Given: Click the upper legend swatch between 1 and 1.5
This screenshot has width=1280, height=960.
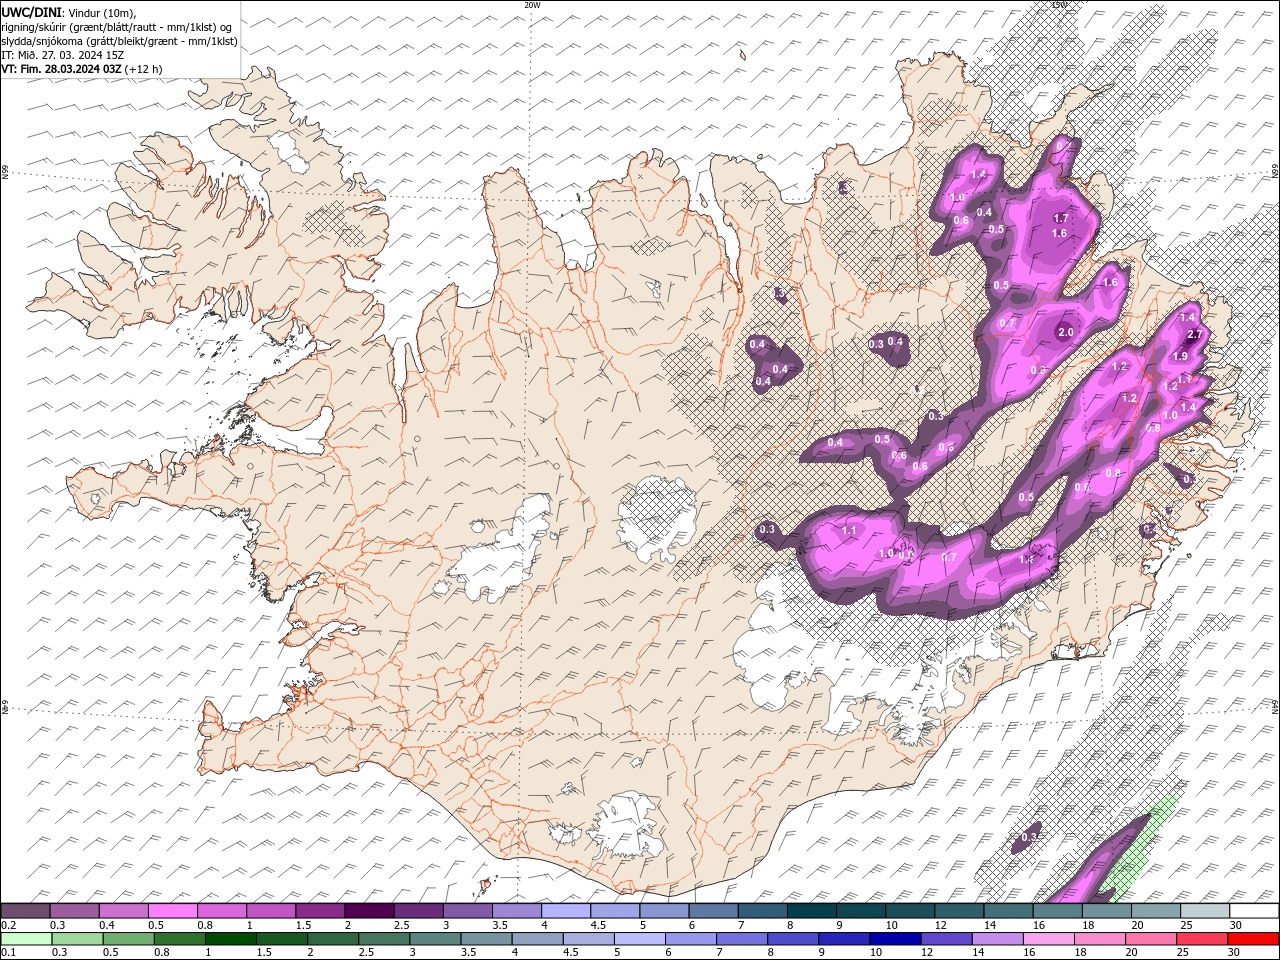Looking at the screenshot, I should 270,911.
